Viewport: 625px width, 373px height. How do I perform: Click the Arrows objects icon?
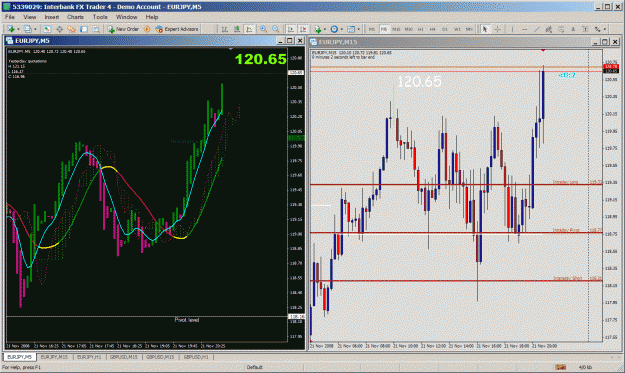(x=597, y=29)
